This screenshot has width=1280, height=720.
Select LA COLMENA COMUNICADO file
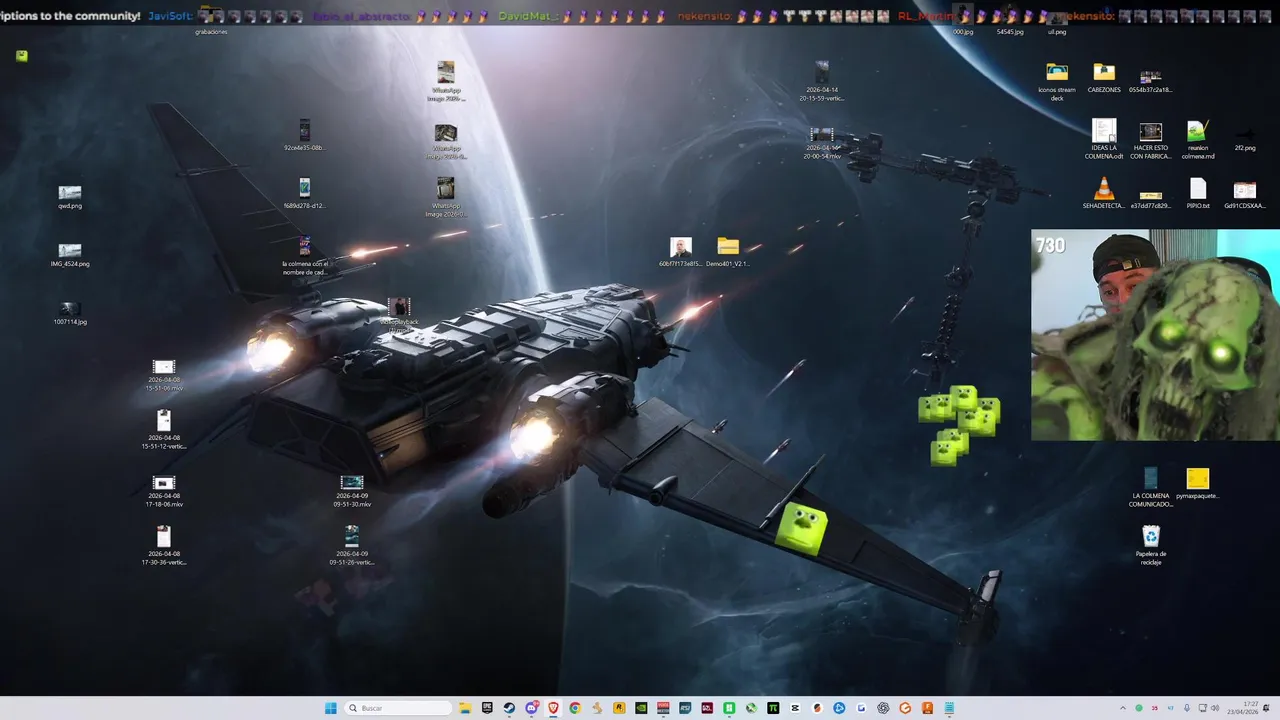(x=1151, y=487)
